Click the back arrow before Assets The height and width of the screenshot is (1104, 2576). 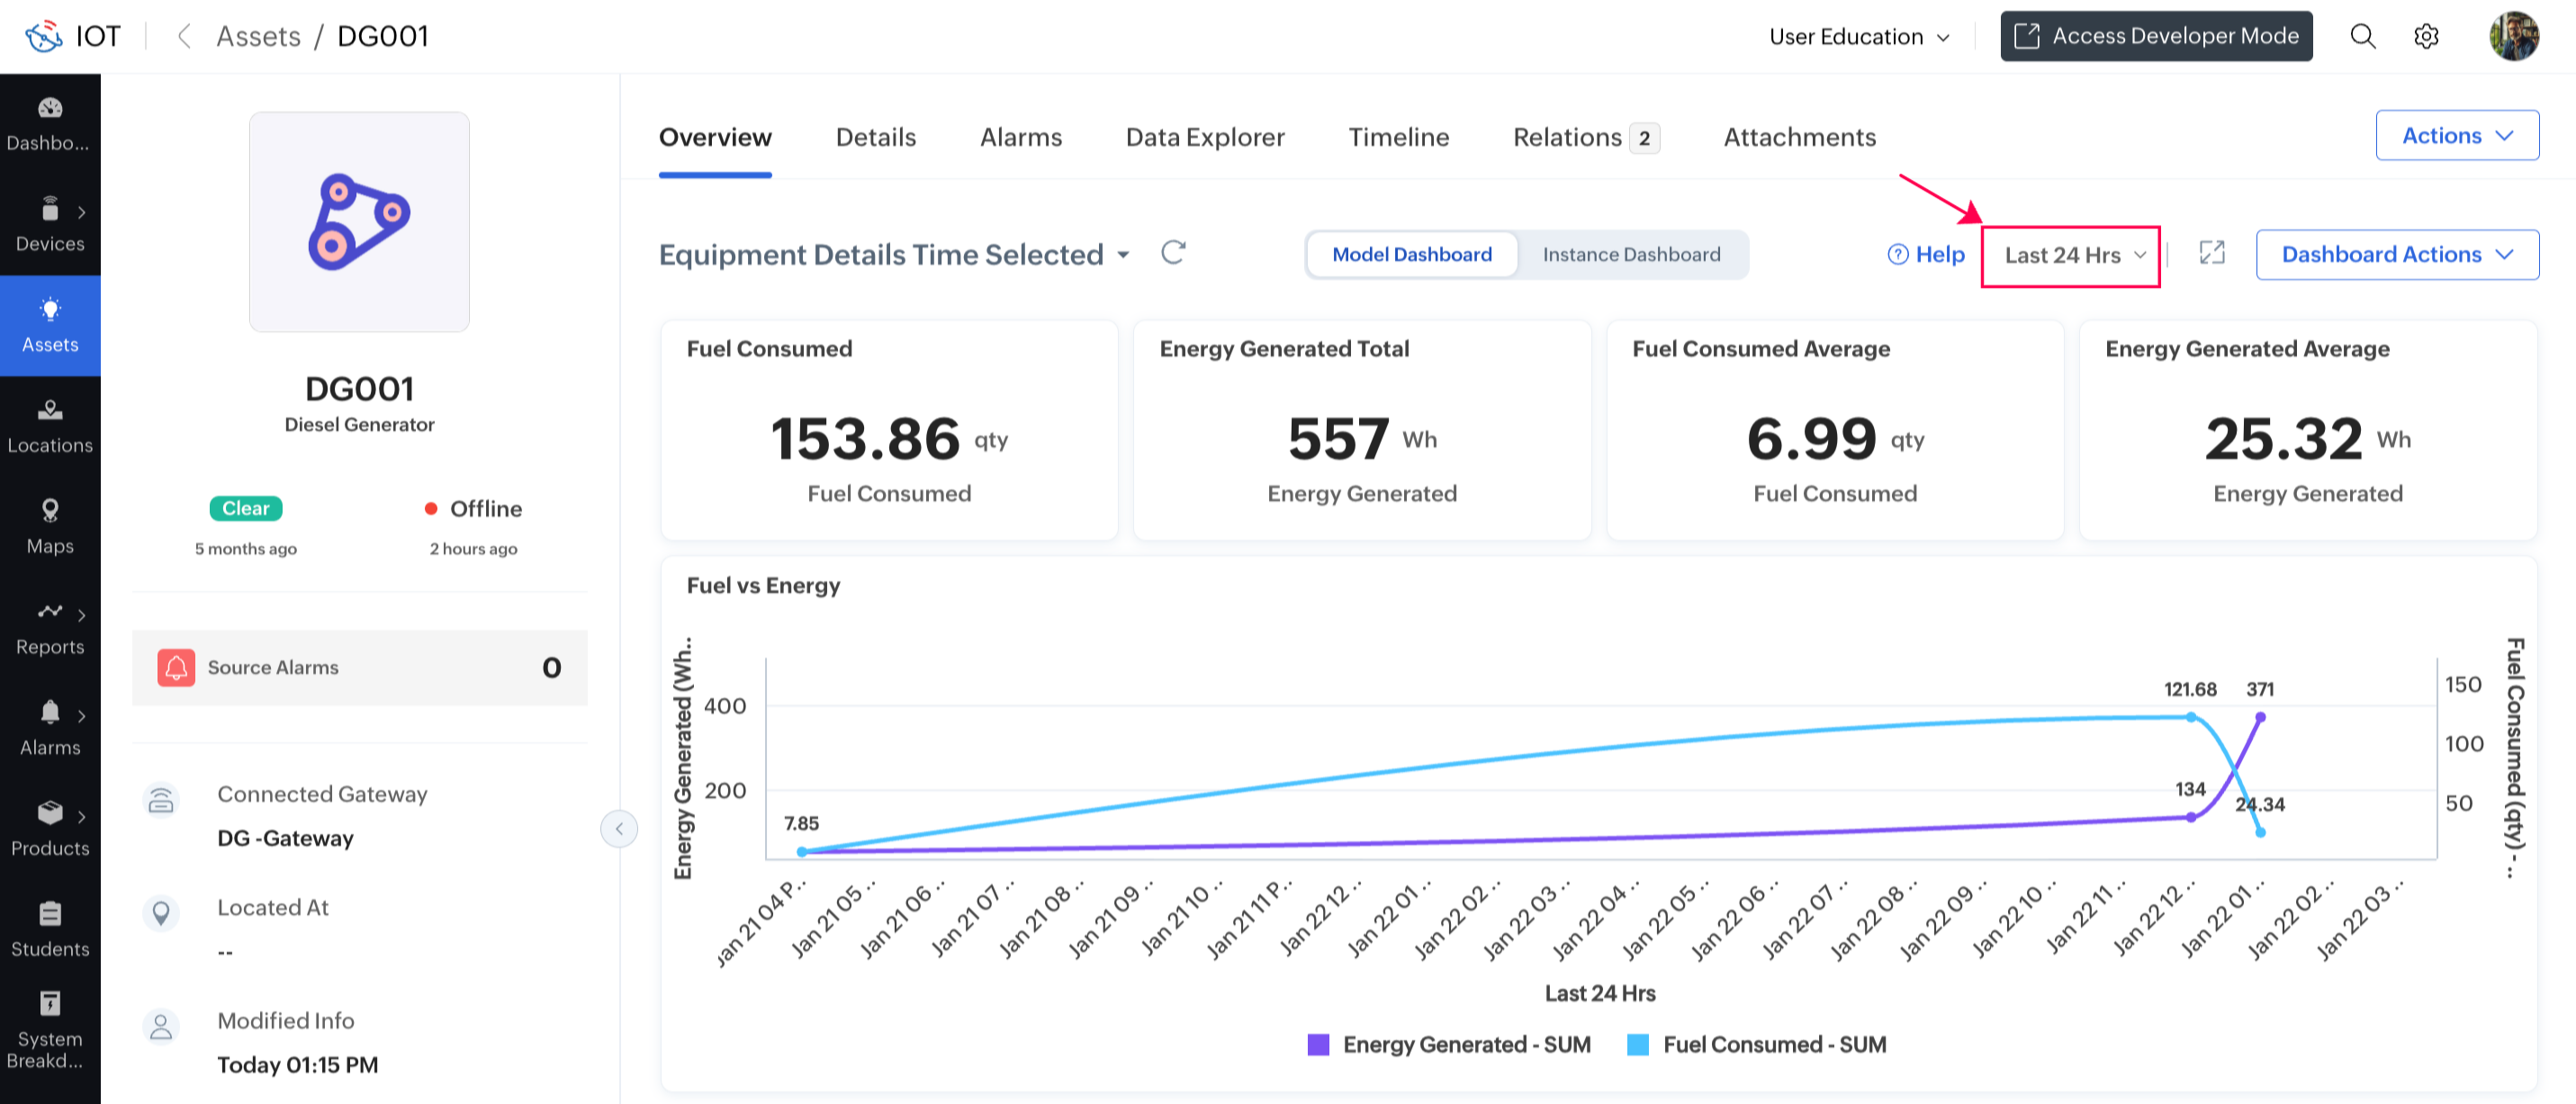pyautogui.click(x=184, y=37)
